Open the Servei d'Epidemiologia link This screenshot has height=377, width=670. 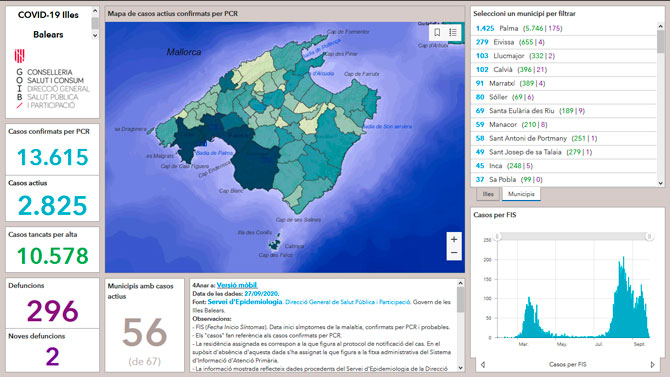[245, 302]
